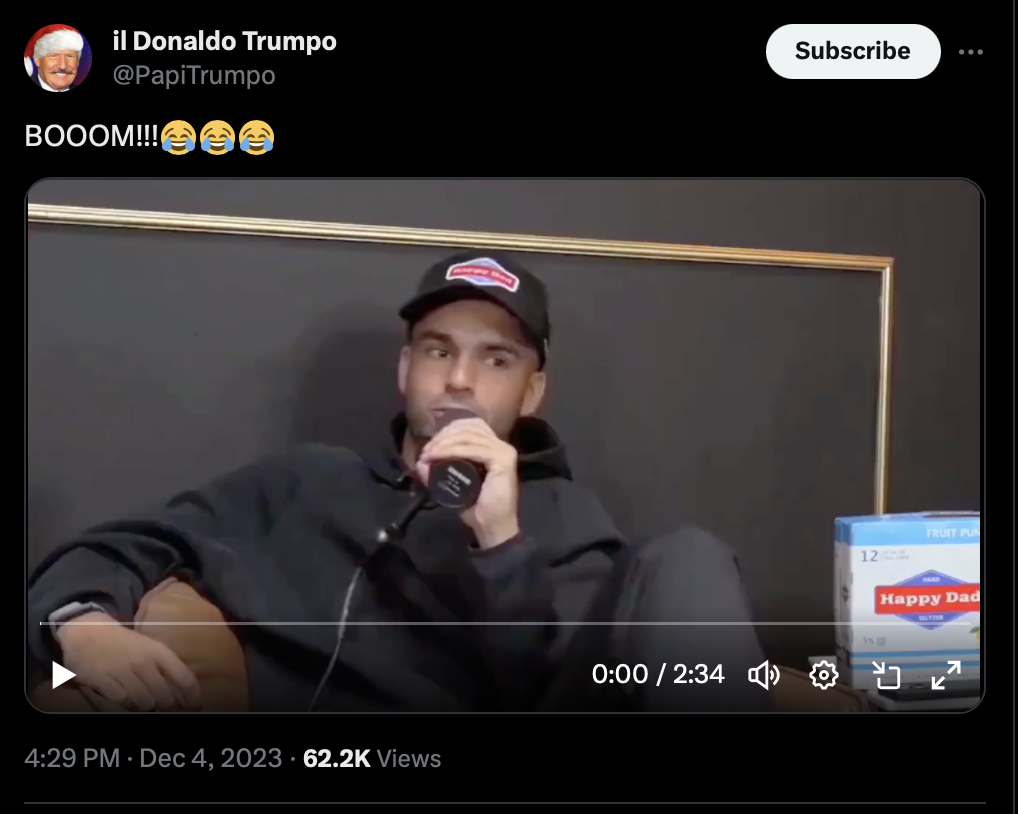Click the 0:00 / 2:34 time display
The height and width of the screenshot is (814, 1018).
coord(658,674)
